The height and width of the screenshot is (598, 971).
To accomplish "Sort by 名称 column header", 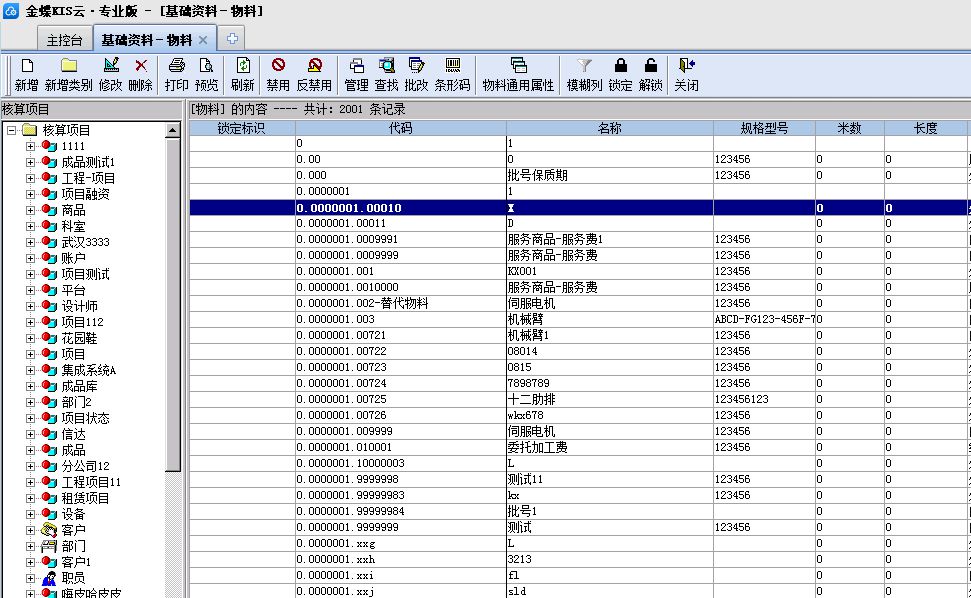I will 609,128.
